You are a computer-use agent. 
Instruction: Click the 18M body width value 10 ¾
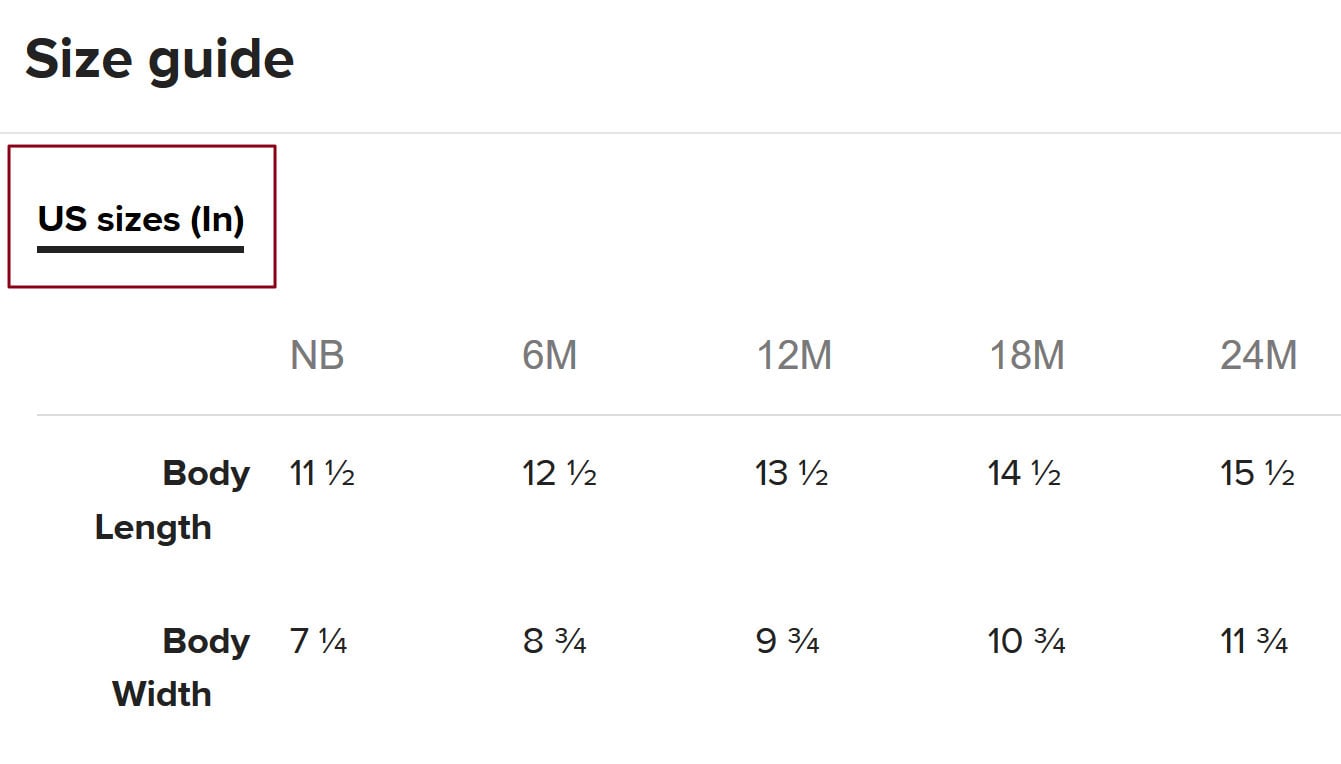[1027, 641]
